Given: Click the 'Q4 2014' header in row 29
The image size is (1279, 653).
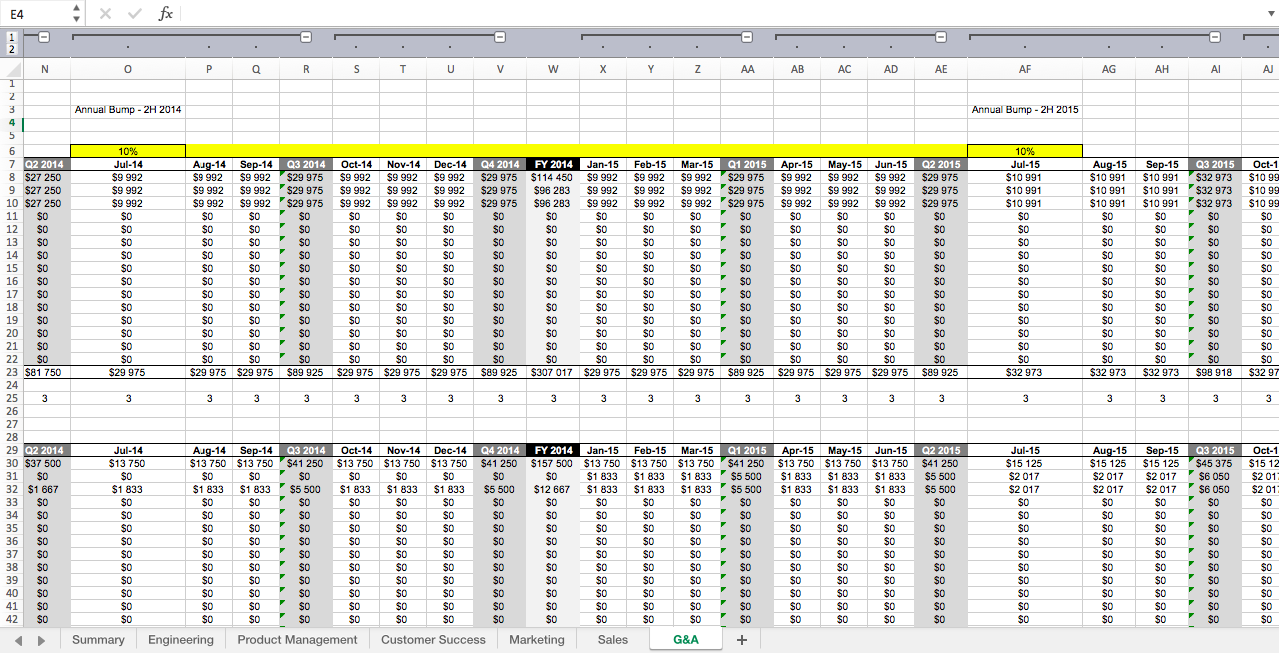Looking at the screenshot, I should (500, 451).
